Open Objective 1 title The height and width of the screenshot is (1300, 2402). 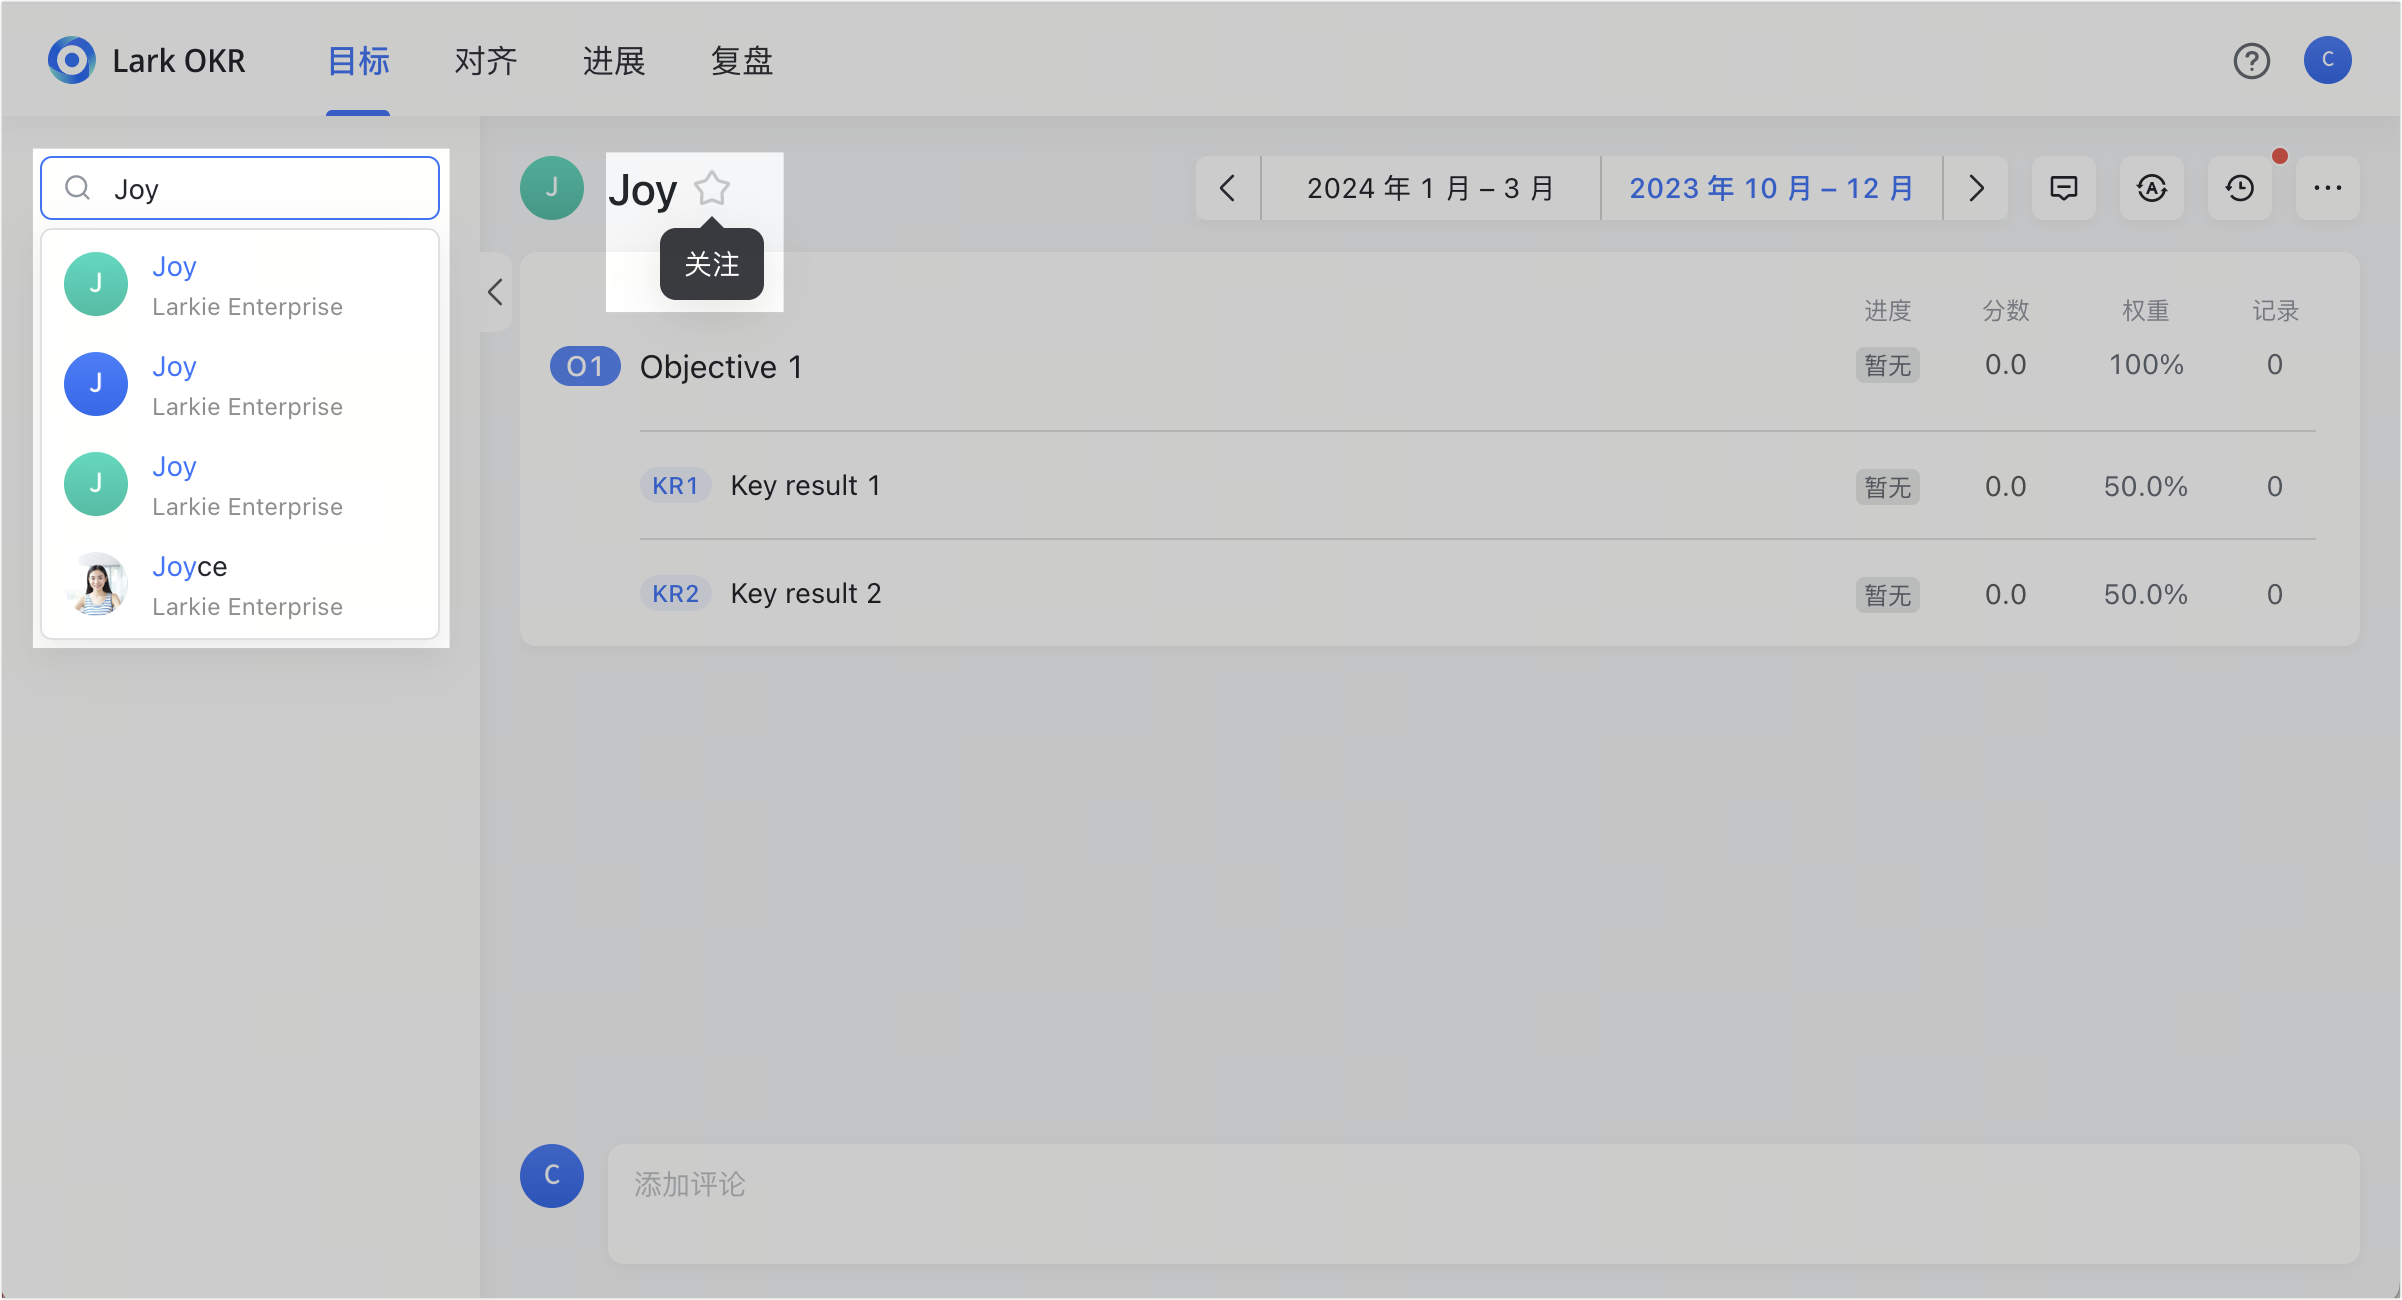[x=721, y=367]
